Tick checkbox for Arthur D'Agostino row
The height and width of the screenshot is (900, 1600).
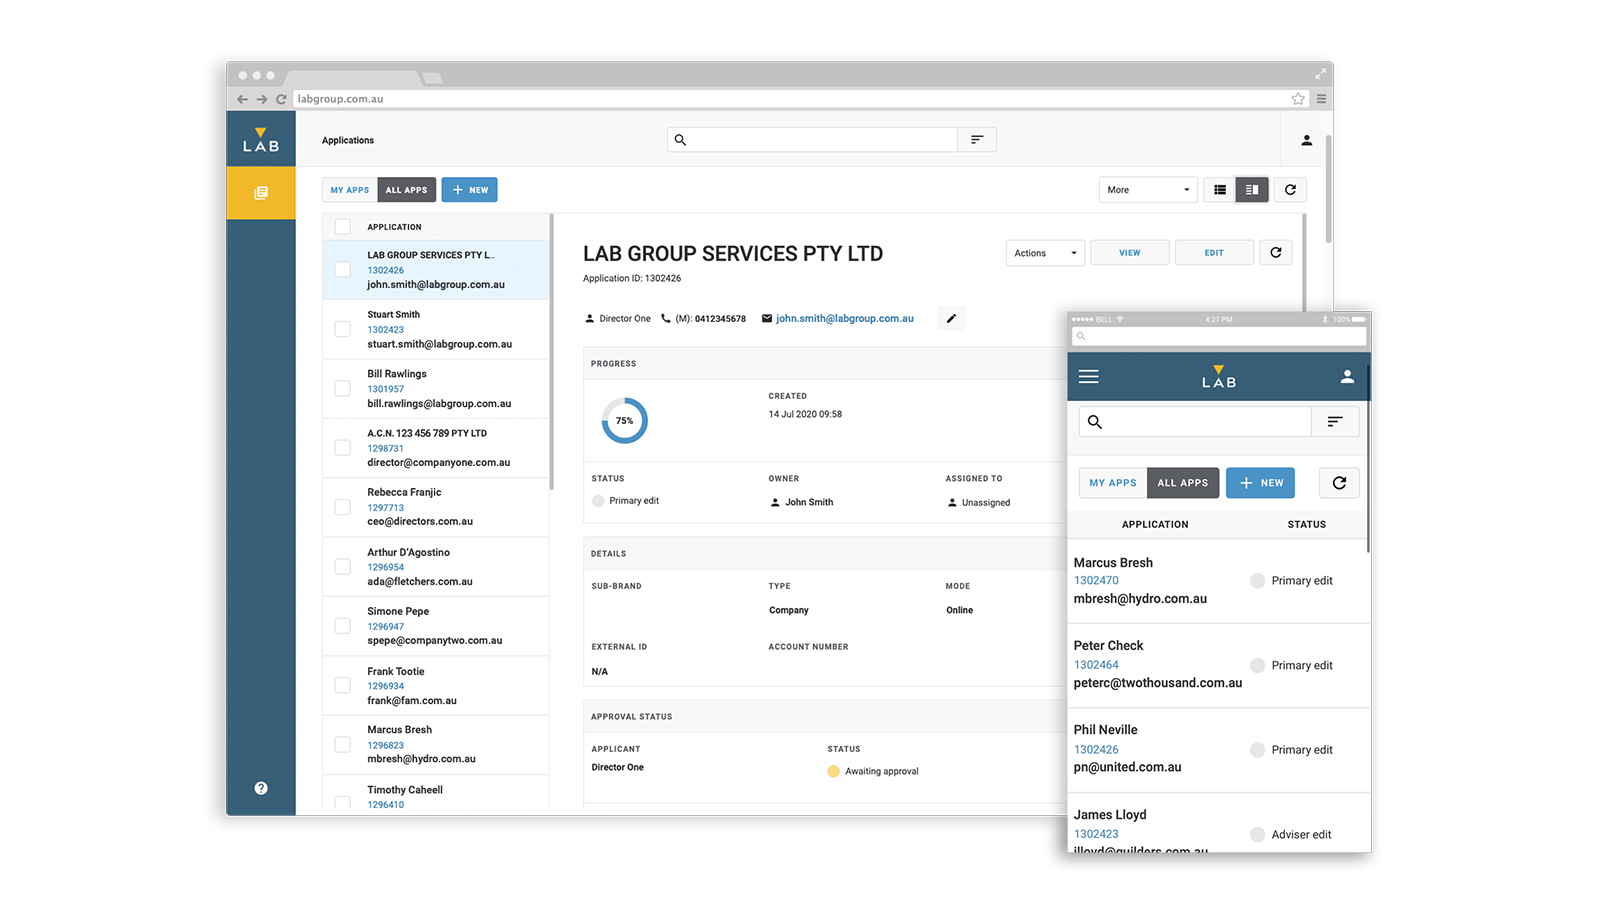pyautogui.click(x=342, y=567)
